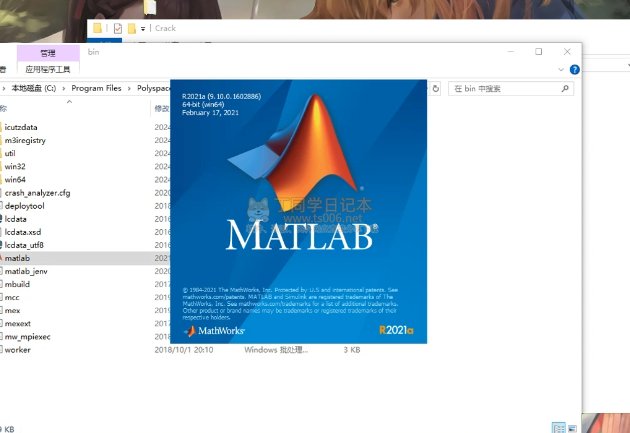Select the lcdata_utf8 file
The width and height of the screenshot is (630, 433).
point(24,245)
